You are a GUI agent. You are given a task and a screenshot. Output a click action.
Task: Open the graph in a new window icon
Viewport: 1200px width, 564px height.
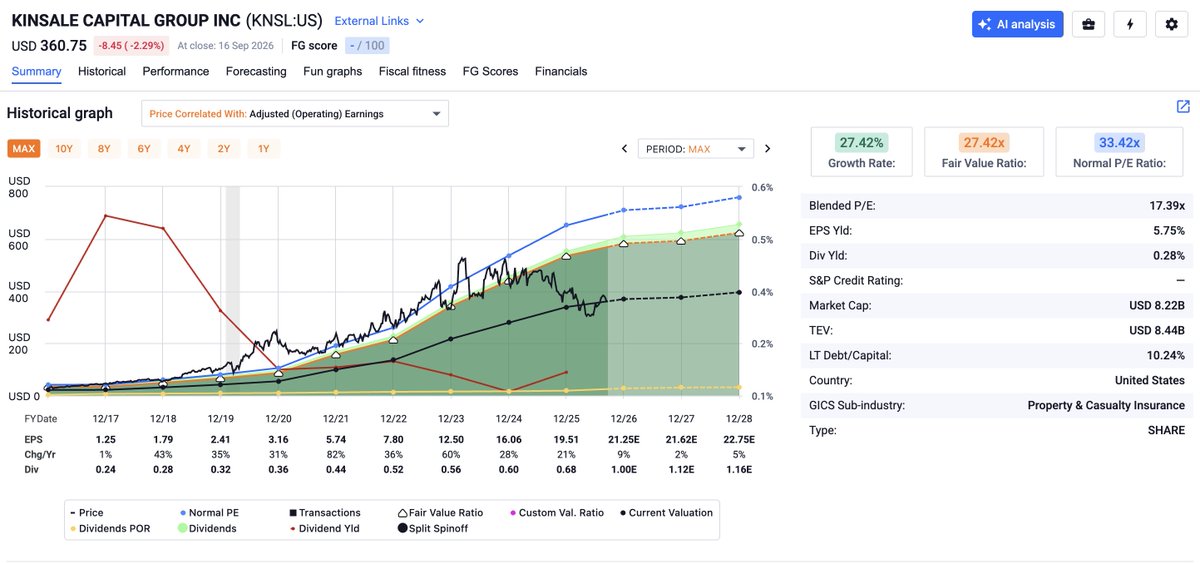click(x=1183, y=106)
